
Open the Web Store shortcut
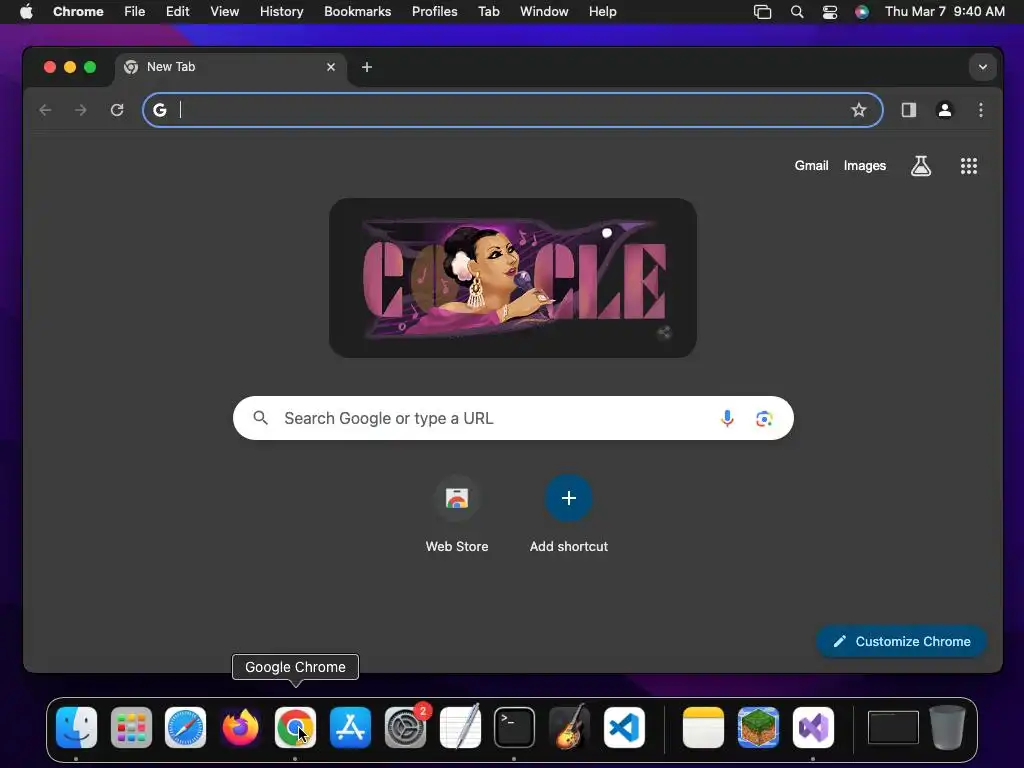tap(457, 516)
